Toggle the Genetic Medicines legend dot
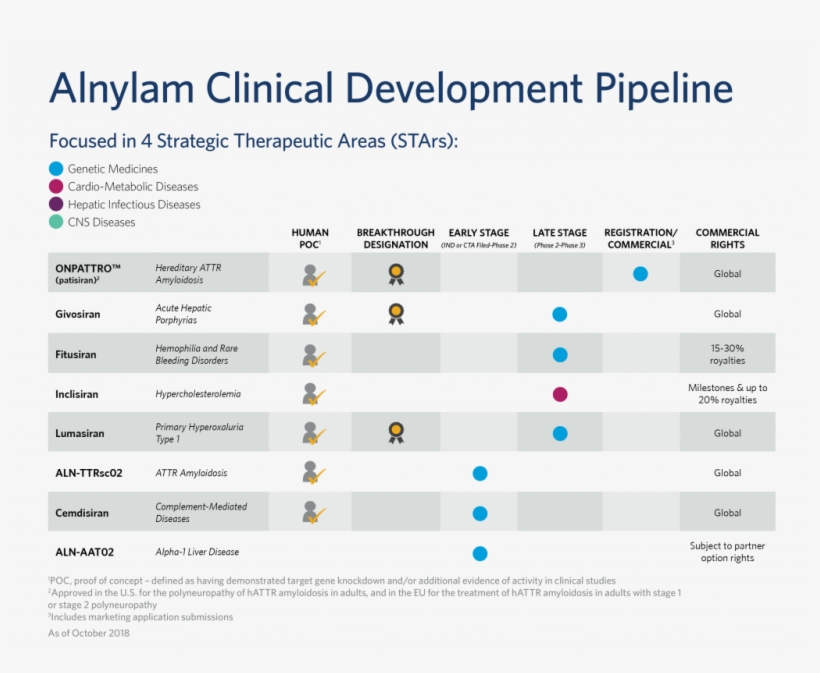This screenshot has width=820, height=673. (x=55, y=169)
